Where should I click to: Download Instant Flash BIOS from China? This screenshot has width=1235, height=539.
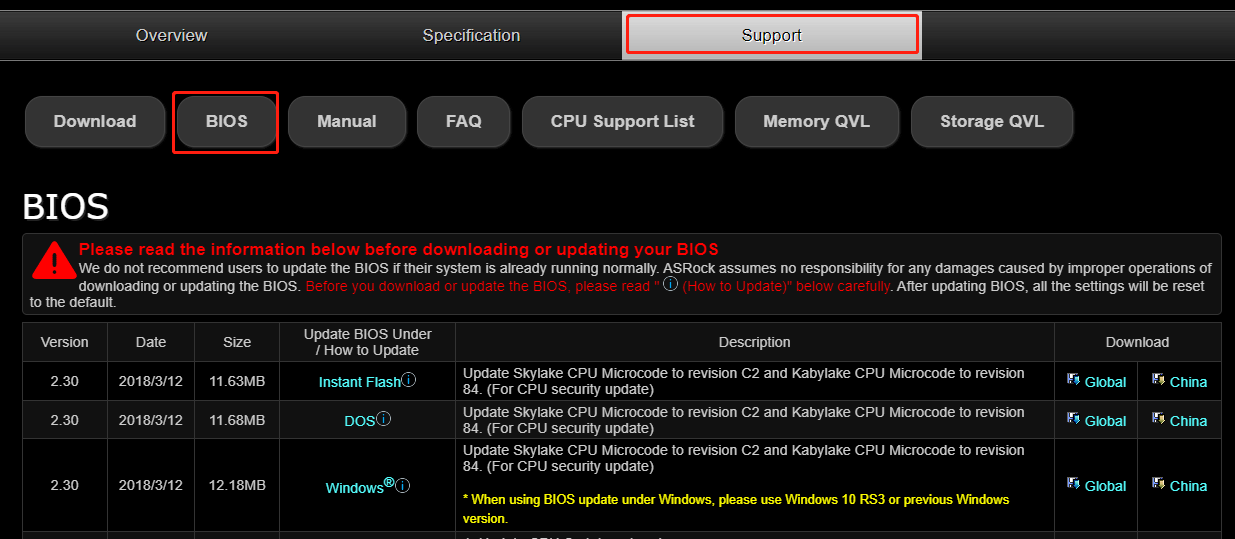pos(1188,382)
